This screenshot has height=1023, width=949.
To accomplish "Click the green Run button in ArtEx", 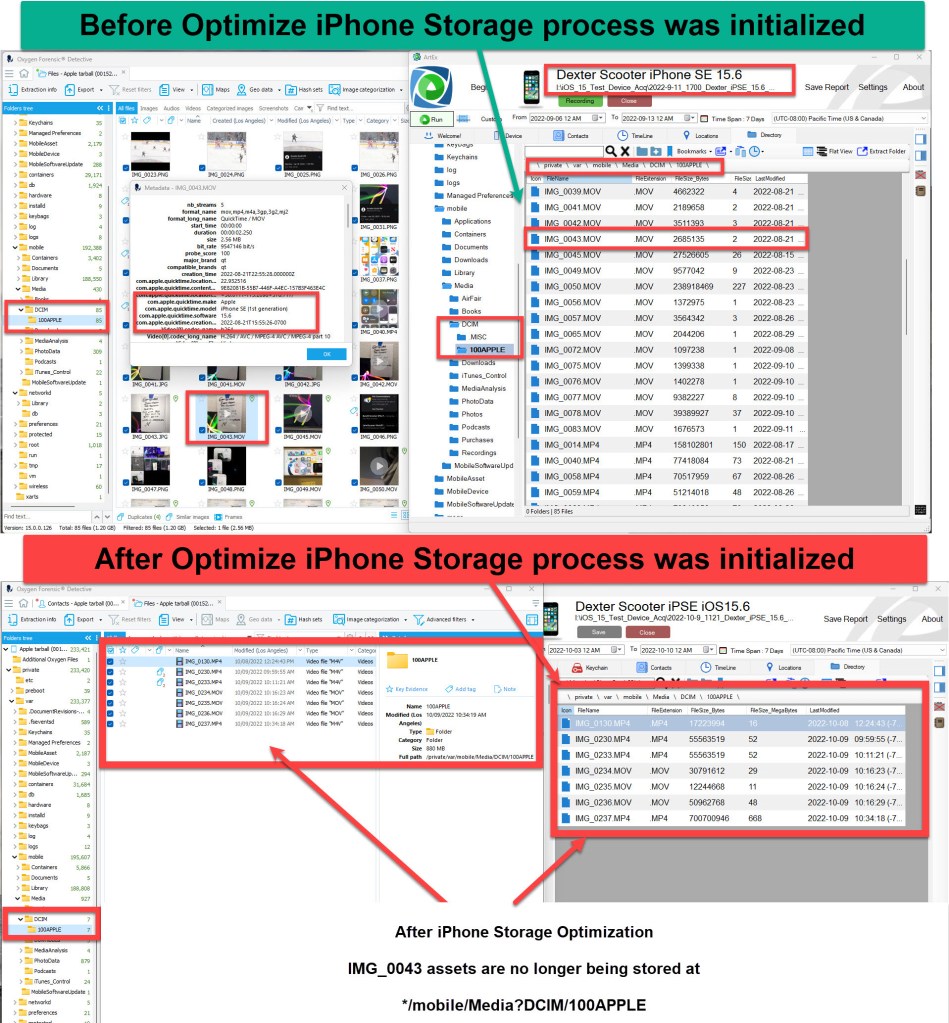I will (431, 119).
